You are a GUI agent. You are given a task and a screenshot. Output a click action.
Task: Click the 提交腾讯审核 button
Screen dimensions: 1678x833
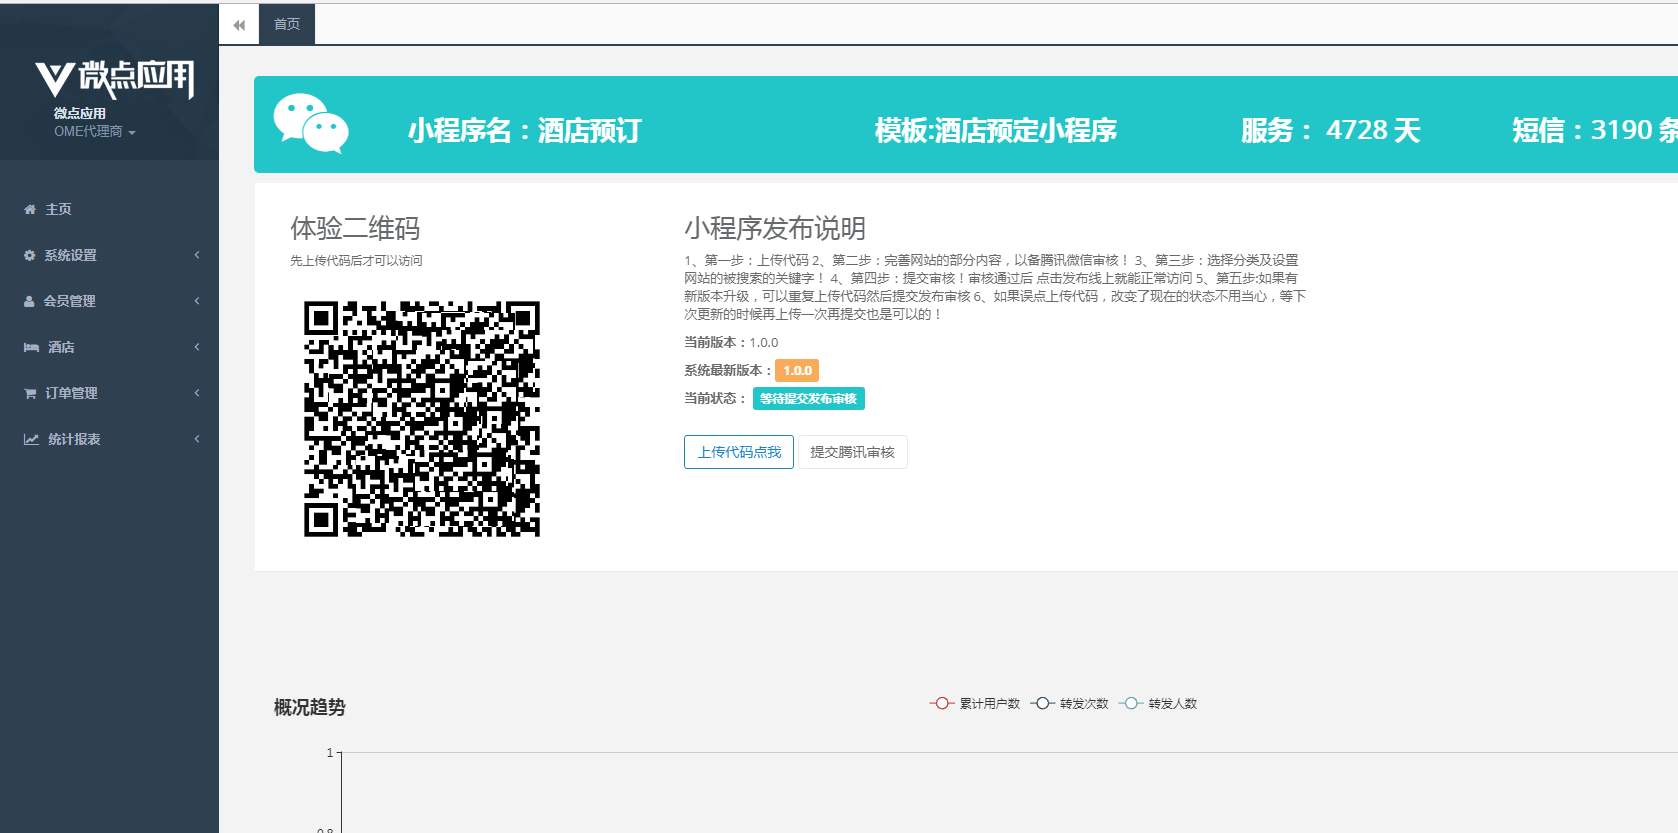tap(852, 452)
